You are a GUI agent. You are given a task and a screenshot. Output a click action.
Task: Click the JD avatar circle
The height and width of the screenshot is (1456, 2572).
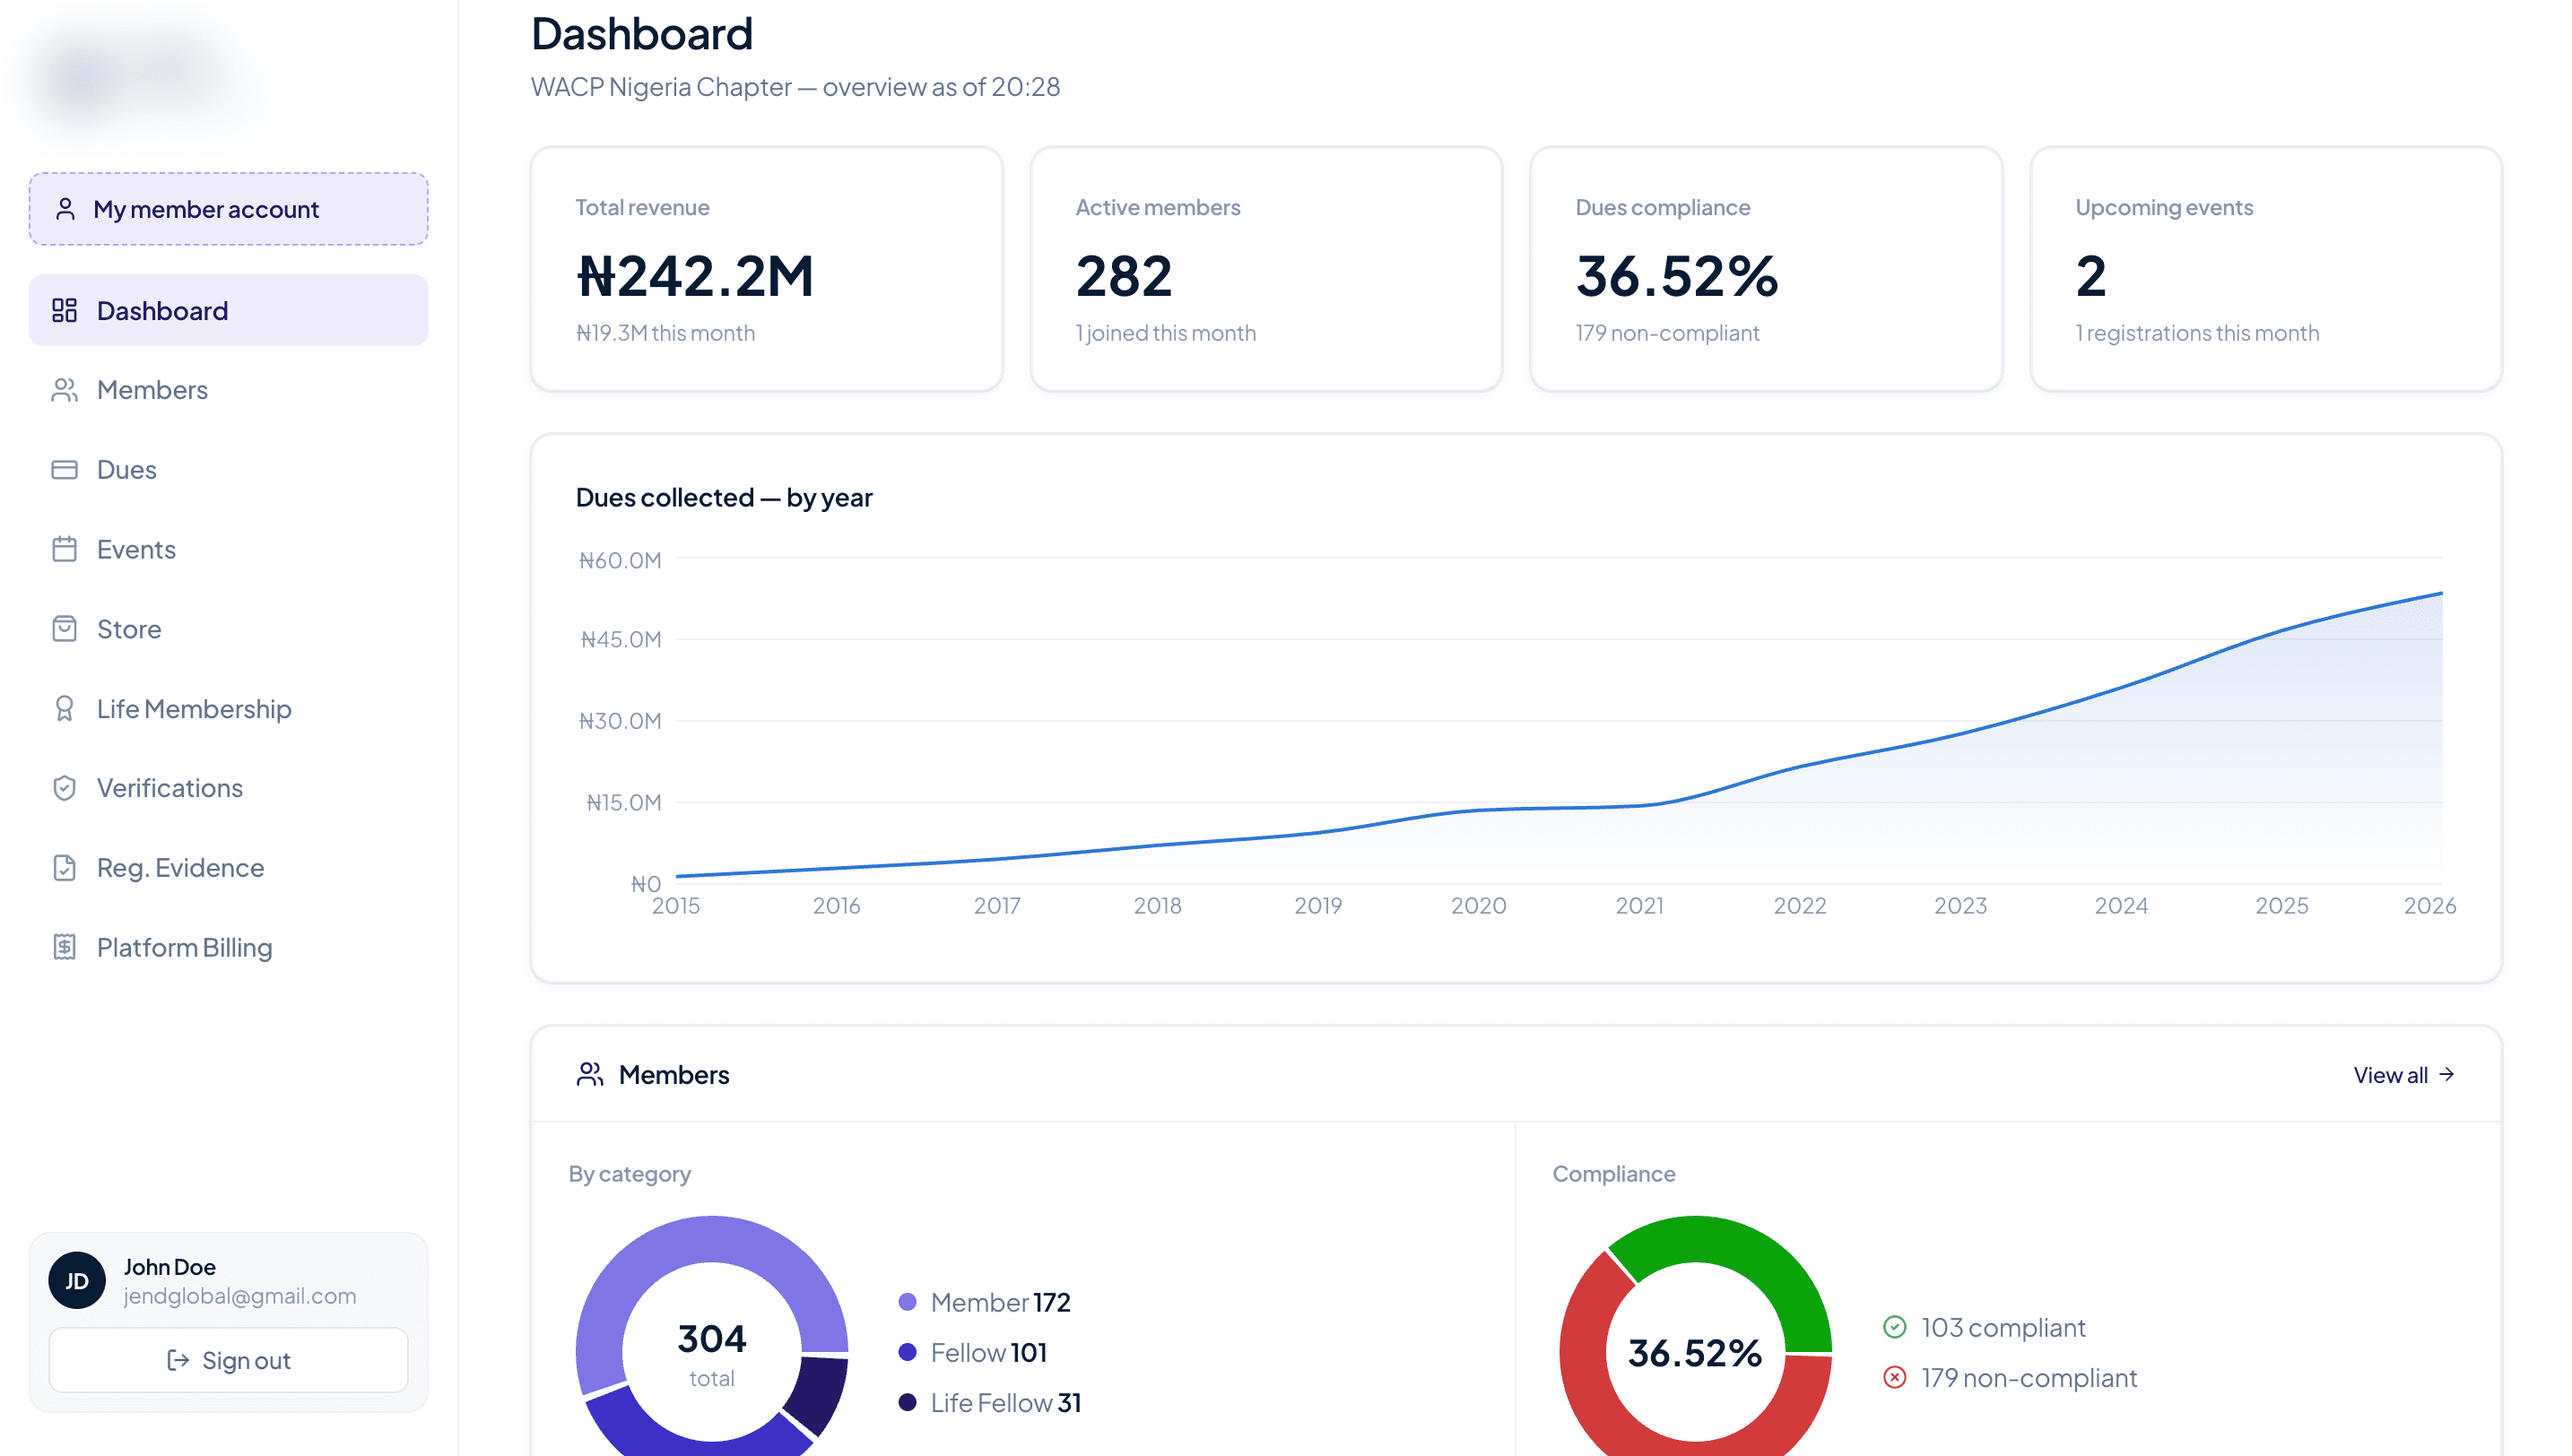77,1281
